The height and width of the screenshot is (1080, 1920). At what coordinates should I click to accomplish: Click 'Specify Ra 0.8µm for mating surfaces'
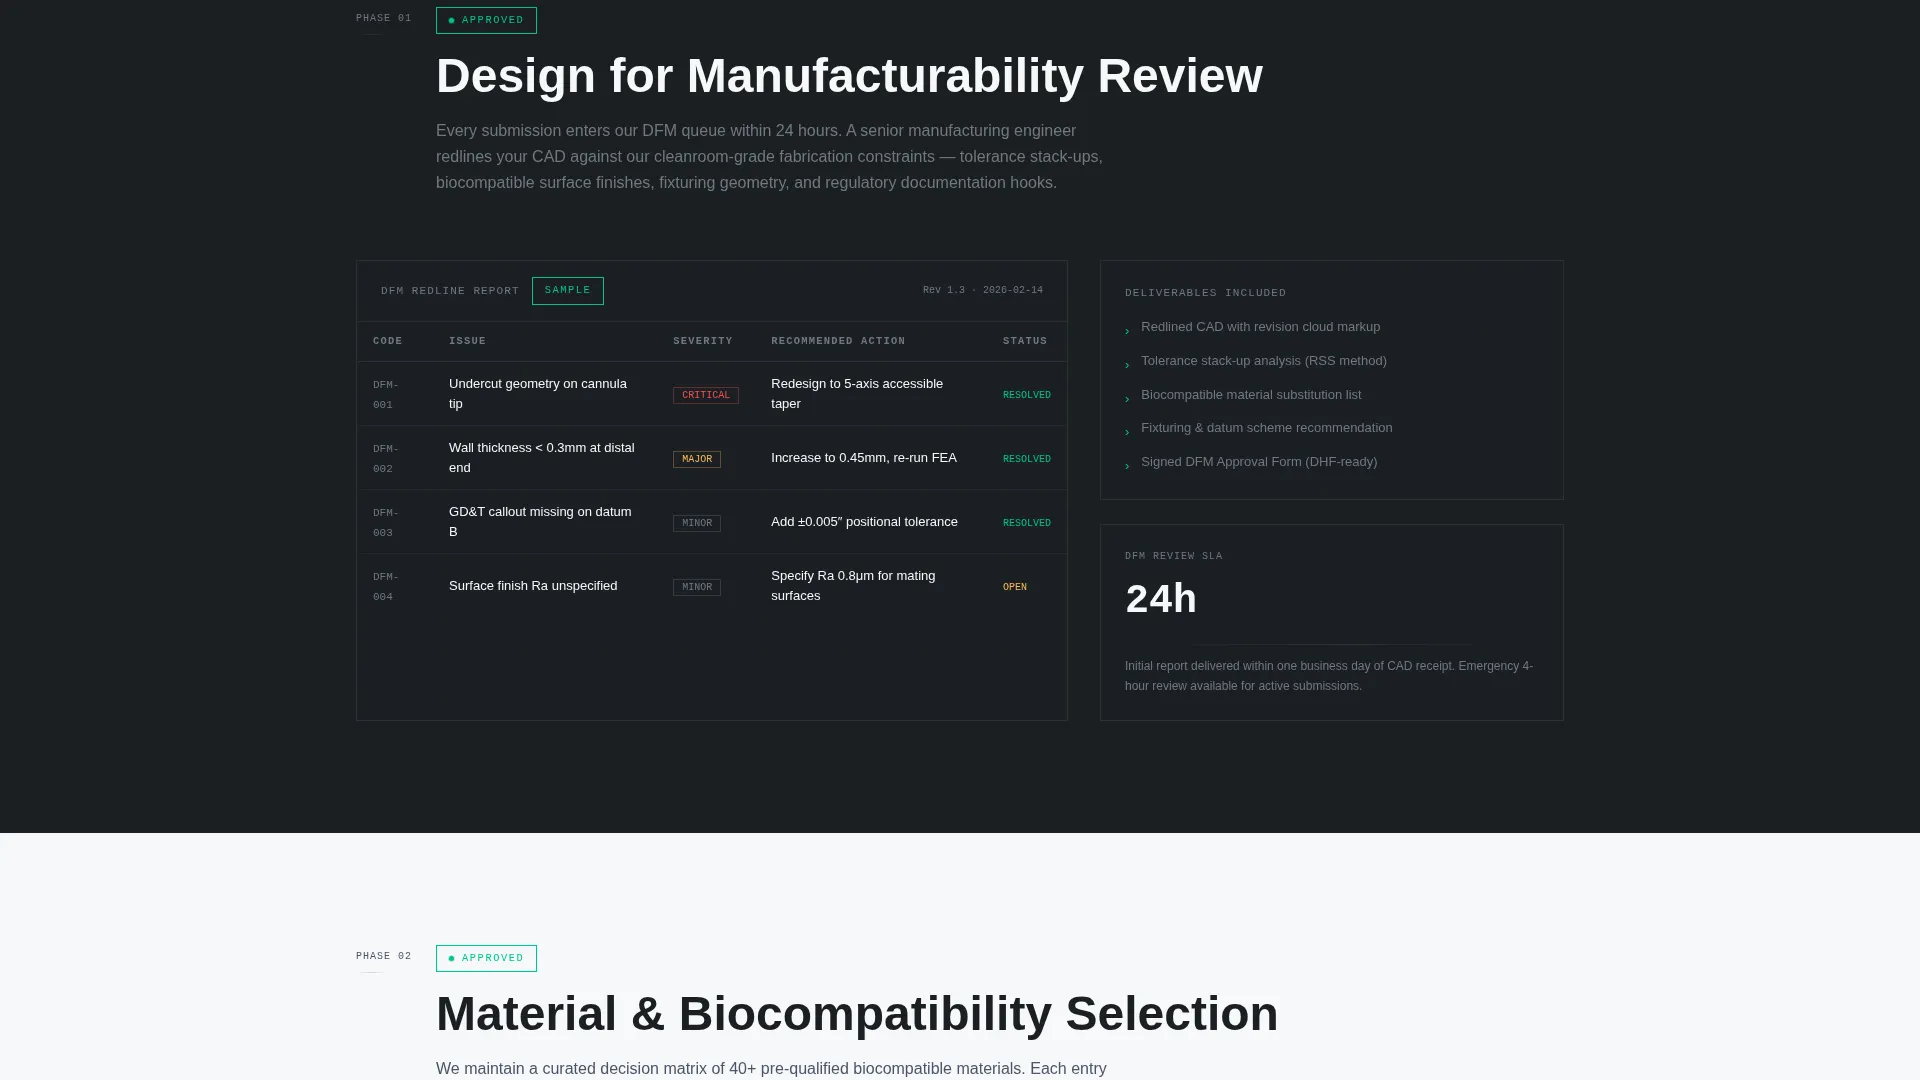(853, 586)
